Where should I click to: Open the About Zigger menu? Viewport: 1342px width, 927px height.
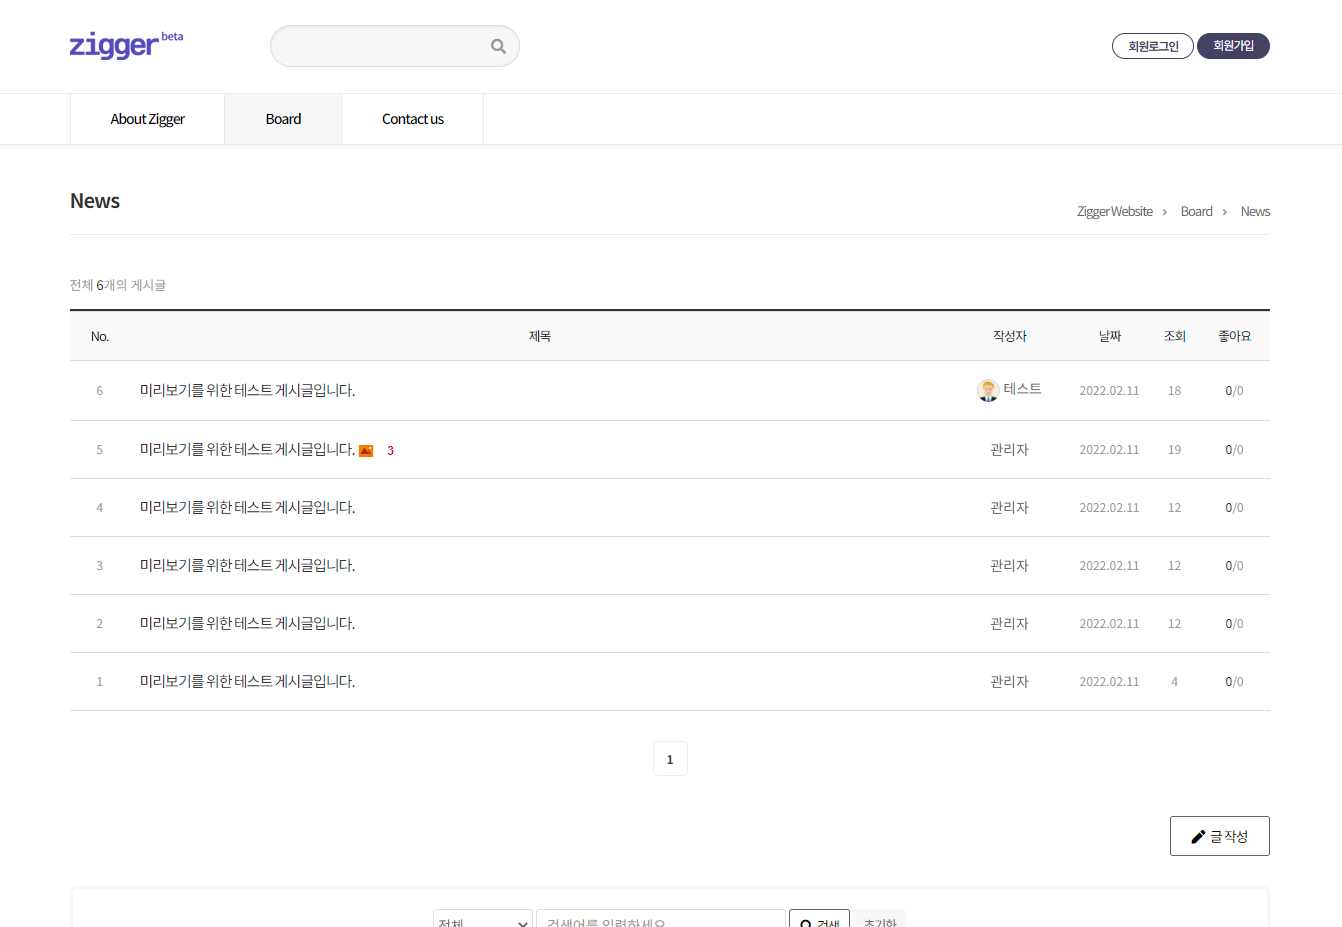pos(147,119)
